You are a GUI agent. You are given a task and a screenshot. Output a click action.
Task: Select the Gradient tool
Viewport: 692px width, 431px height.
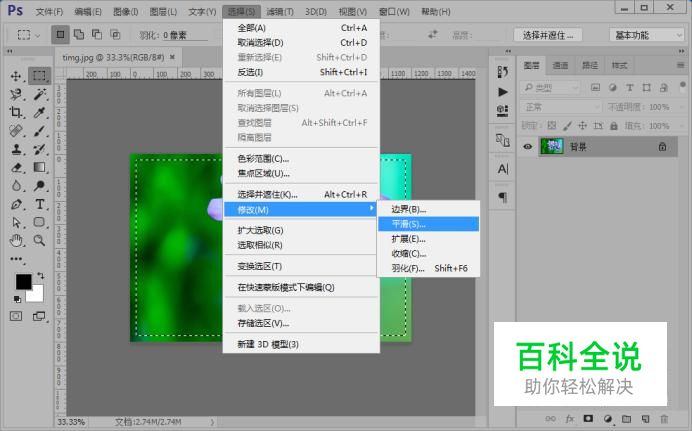click(40, 168)
